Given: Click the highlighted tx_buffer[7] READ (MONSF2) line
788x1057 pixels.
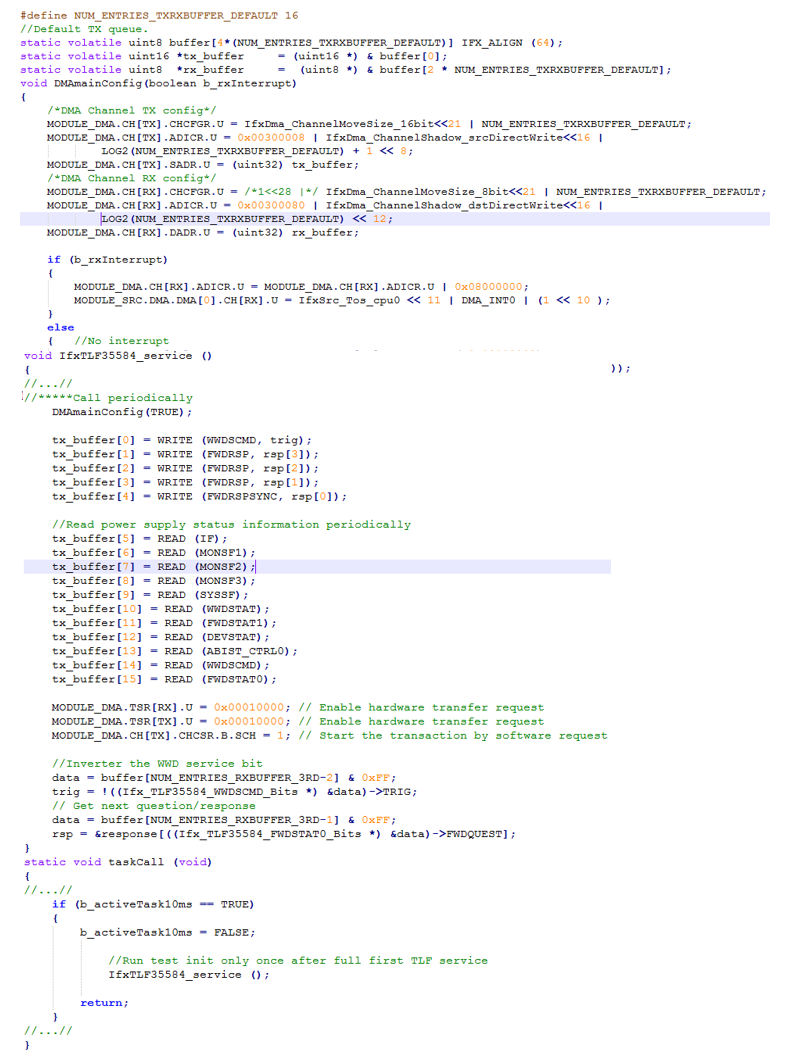Looking at the screenshot, I should [x=153, y=567].
